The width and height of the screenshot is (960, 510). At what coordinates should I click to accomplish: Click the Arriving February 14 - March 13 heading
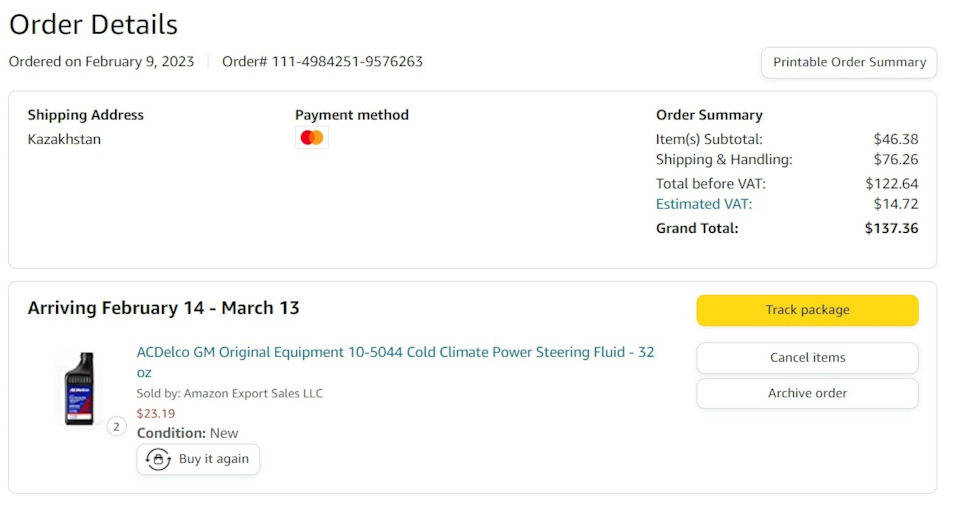(163, 308)
